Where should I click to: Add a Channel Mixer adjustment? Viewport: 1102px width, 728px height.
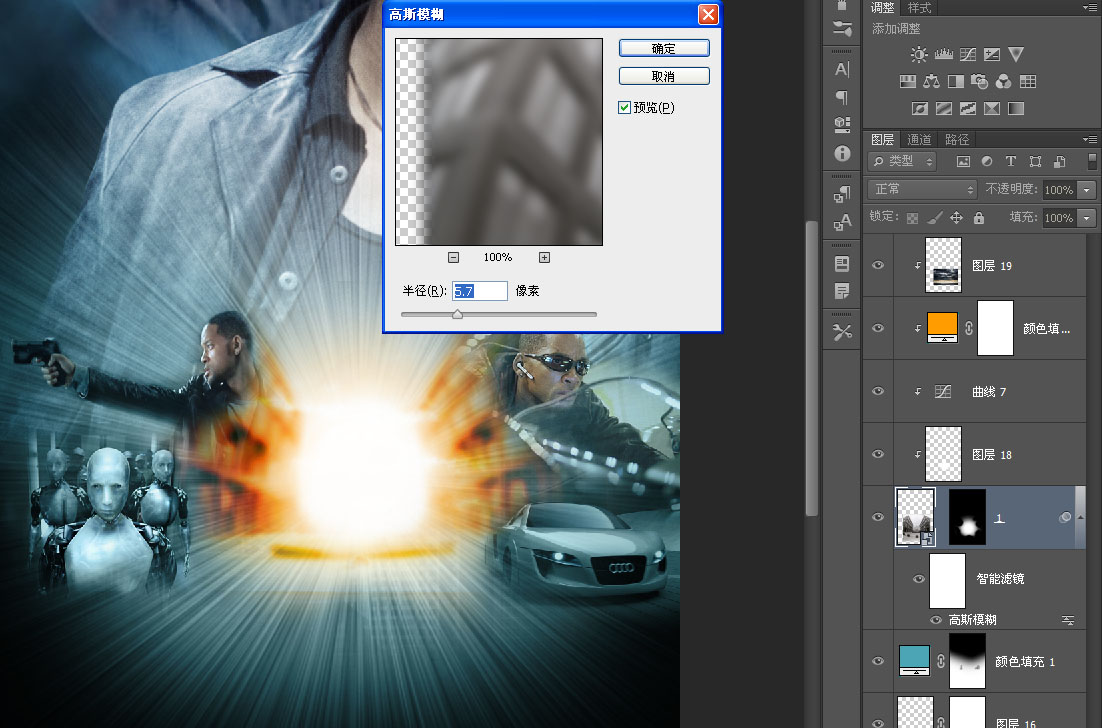(1004, 82)
